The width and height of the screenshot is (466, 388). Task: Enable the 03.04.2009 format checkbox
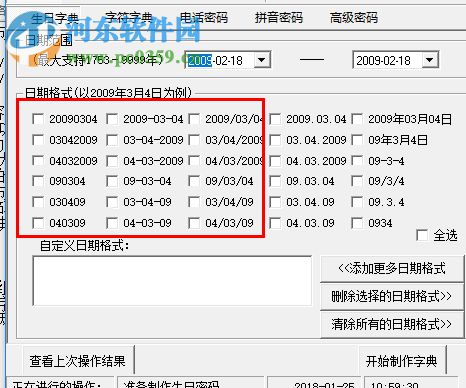pyautogui.click(x=275, y=140)
